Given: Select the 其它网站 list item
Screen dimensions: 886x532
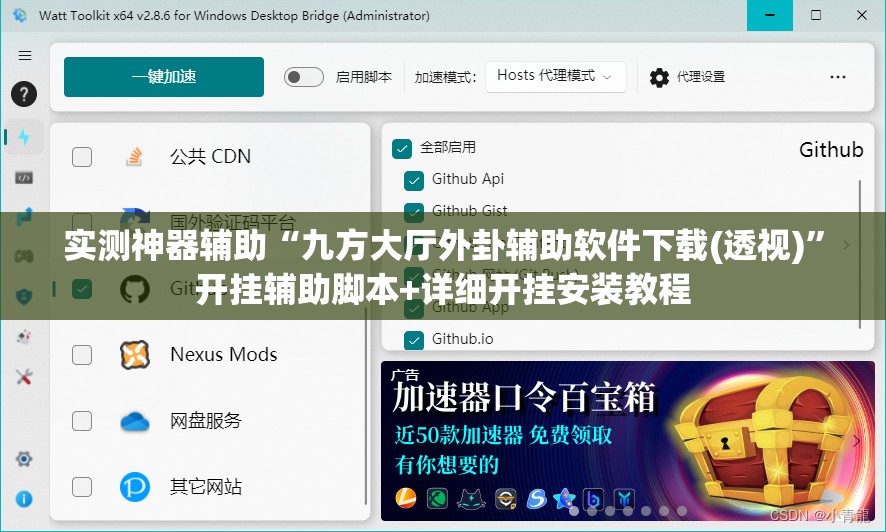Looking at the screenshot, I should pyautogui.click(x=209, y=487).
